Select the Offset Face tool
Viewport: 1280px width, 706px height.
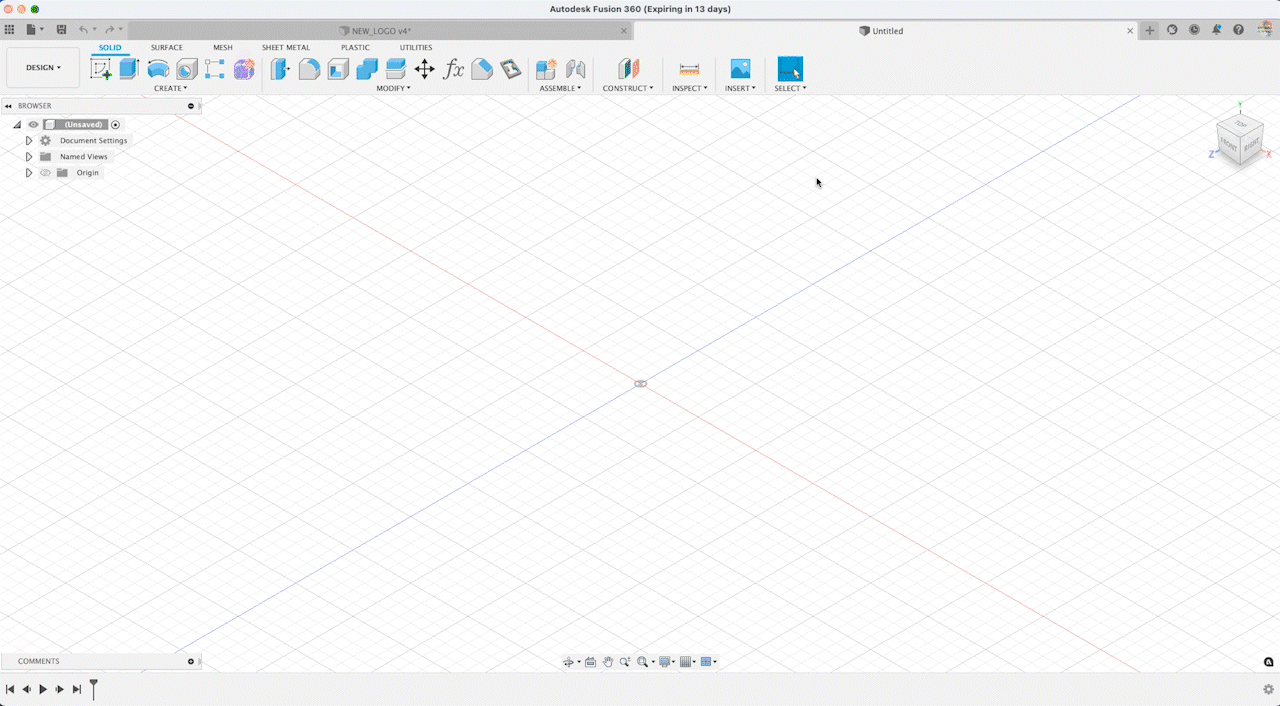[396, 69]
